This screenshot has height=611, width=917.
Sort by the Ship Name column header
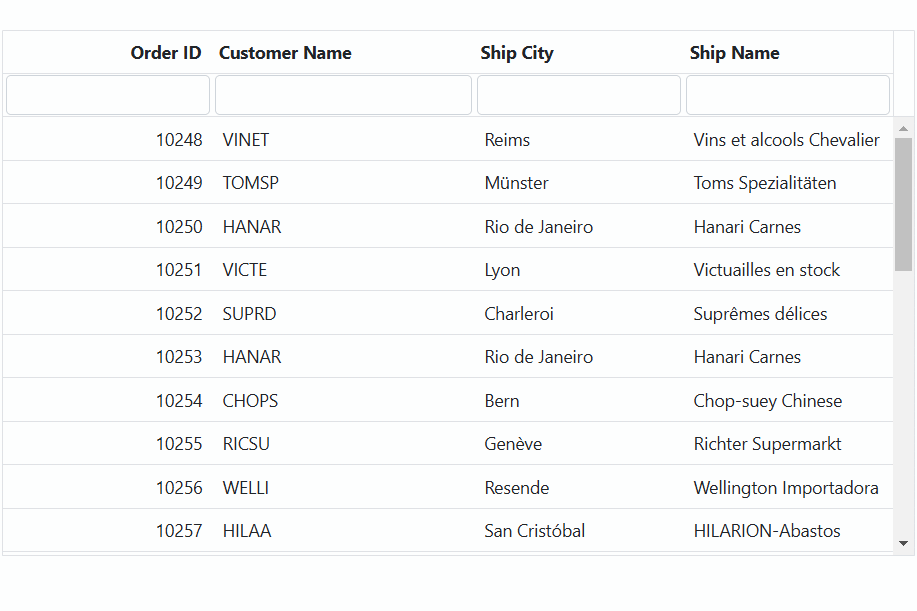pos(734,53)
